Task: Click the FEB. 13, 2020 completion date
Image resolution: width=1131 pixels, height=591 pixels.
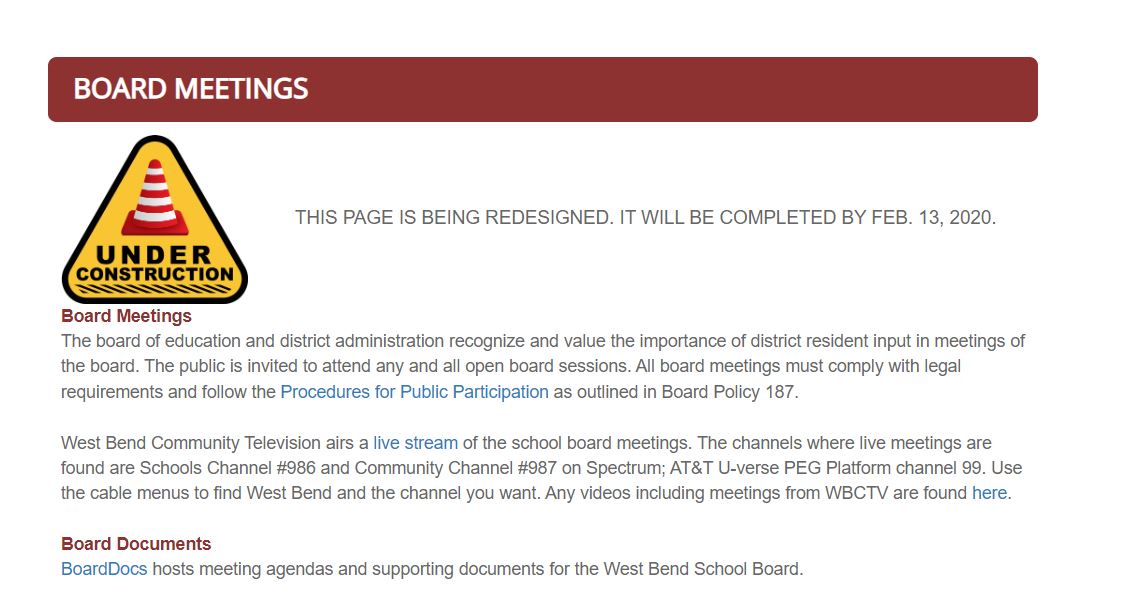Action: point(933,217)
